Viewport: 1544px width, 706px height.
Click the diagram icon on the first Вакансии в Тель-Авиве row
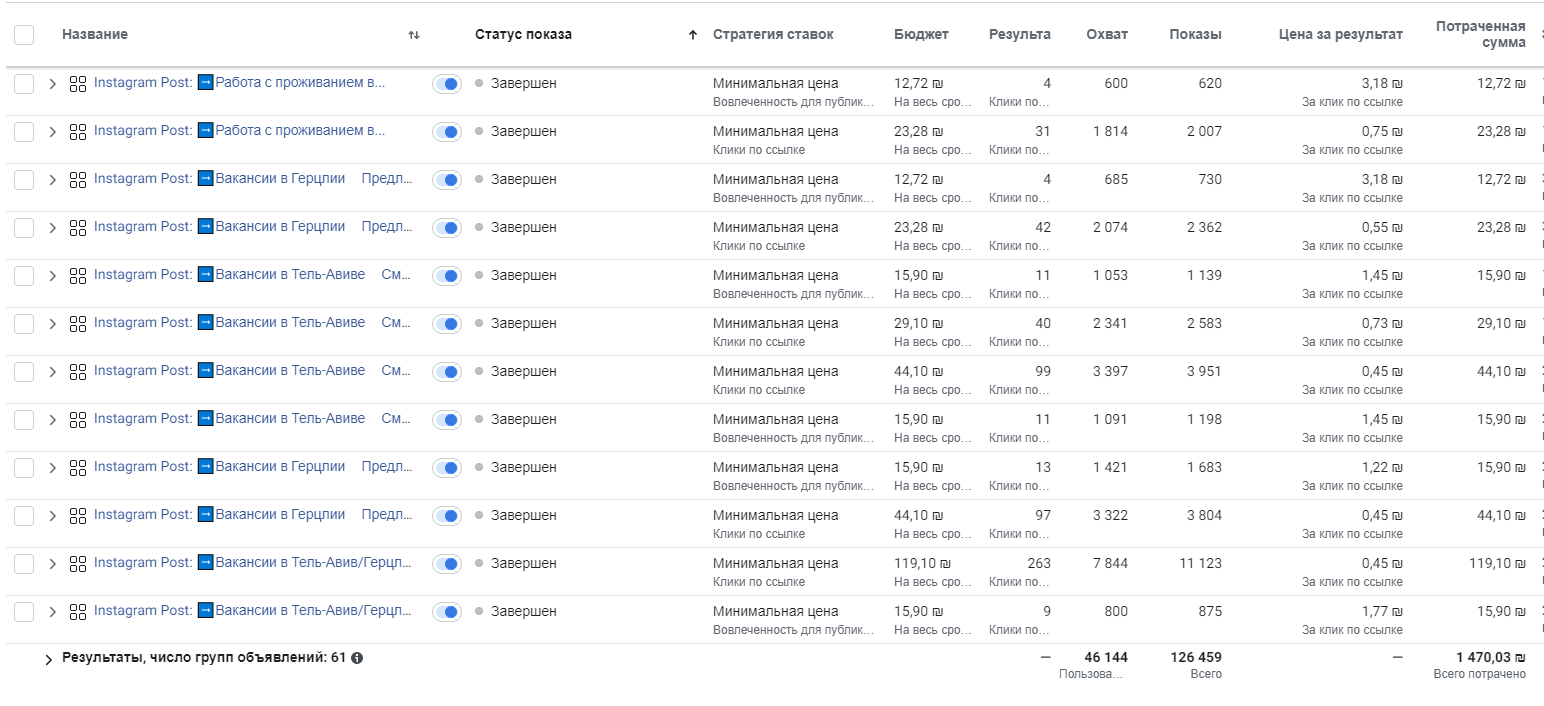click(x=78, y=275)
